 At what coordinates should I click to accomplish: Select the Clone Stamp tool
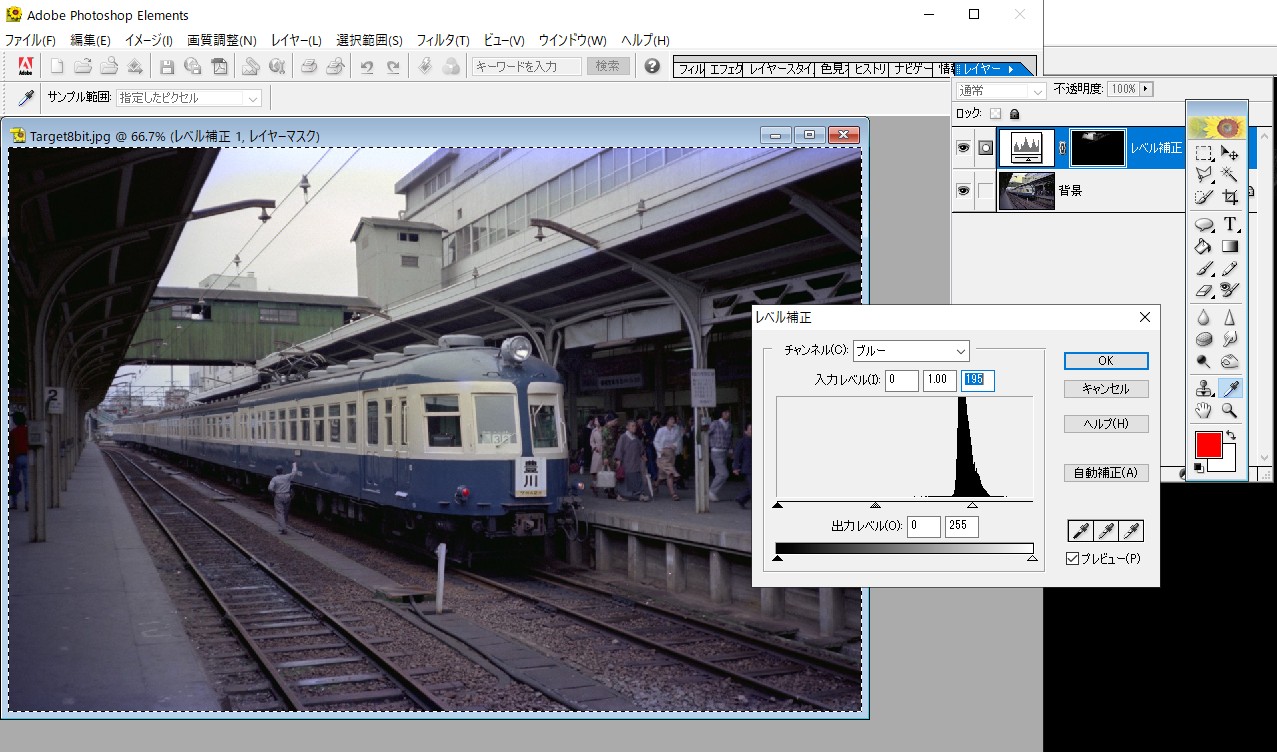[1204, 388]
